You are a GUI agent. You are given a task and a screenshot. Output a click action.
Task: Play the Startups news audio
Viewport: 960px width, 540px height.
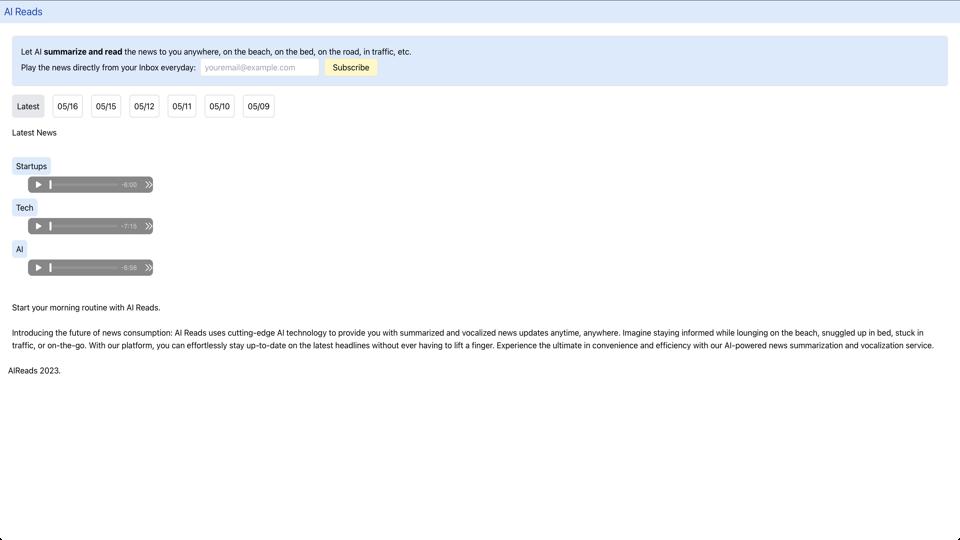coord(39,185)
